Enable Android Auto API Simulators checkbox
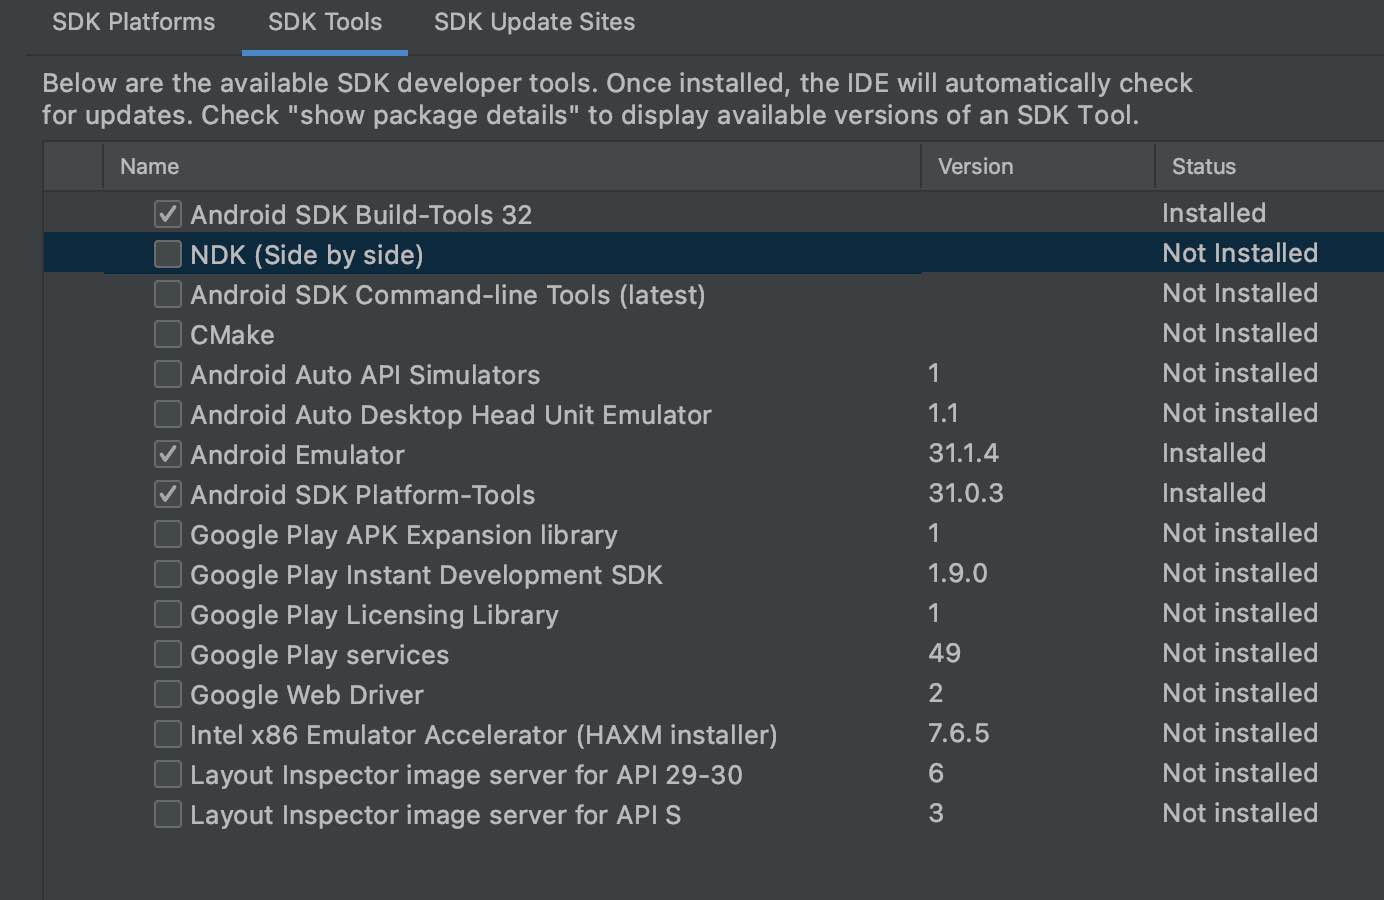The width and height of the screenshot is (1384, 900). point(168,374)
